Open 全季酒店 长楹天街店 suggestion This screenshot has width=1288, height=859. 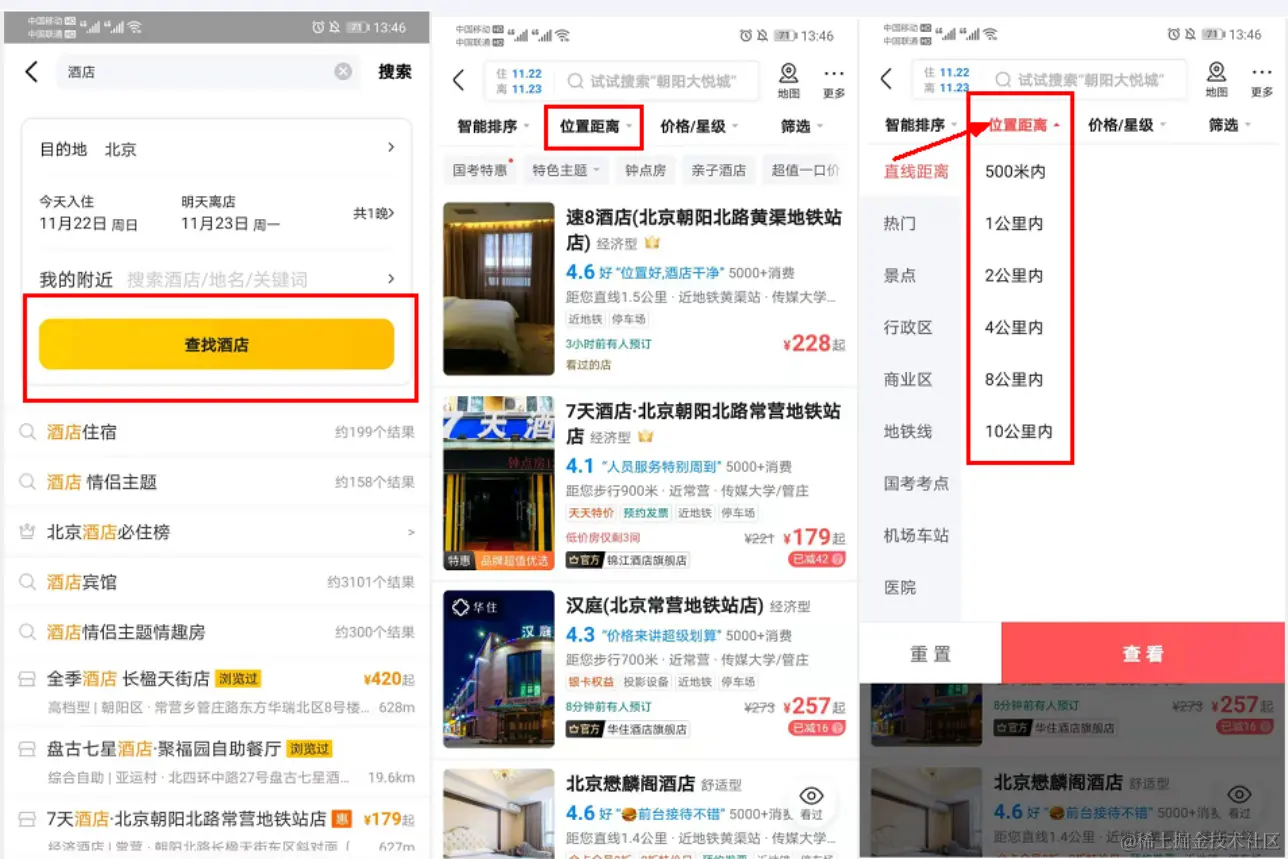tap(216, 692)
